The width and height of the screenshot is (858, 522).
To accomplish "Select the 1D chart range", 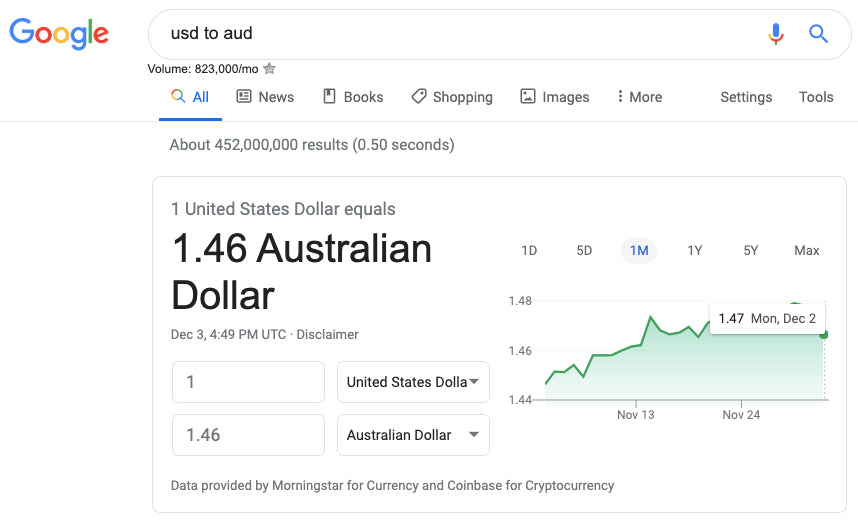I will tap(529, 250).
